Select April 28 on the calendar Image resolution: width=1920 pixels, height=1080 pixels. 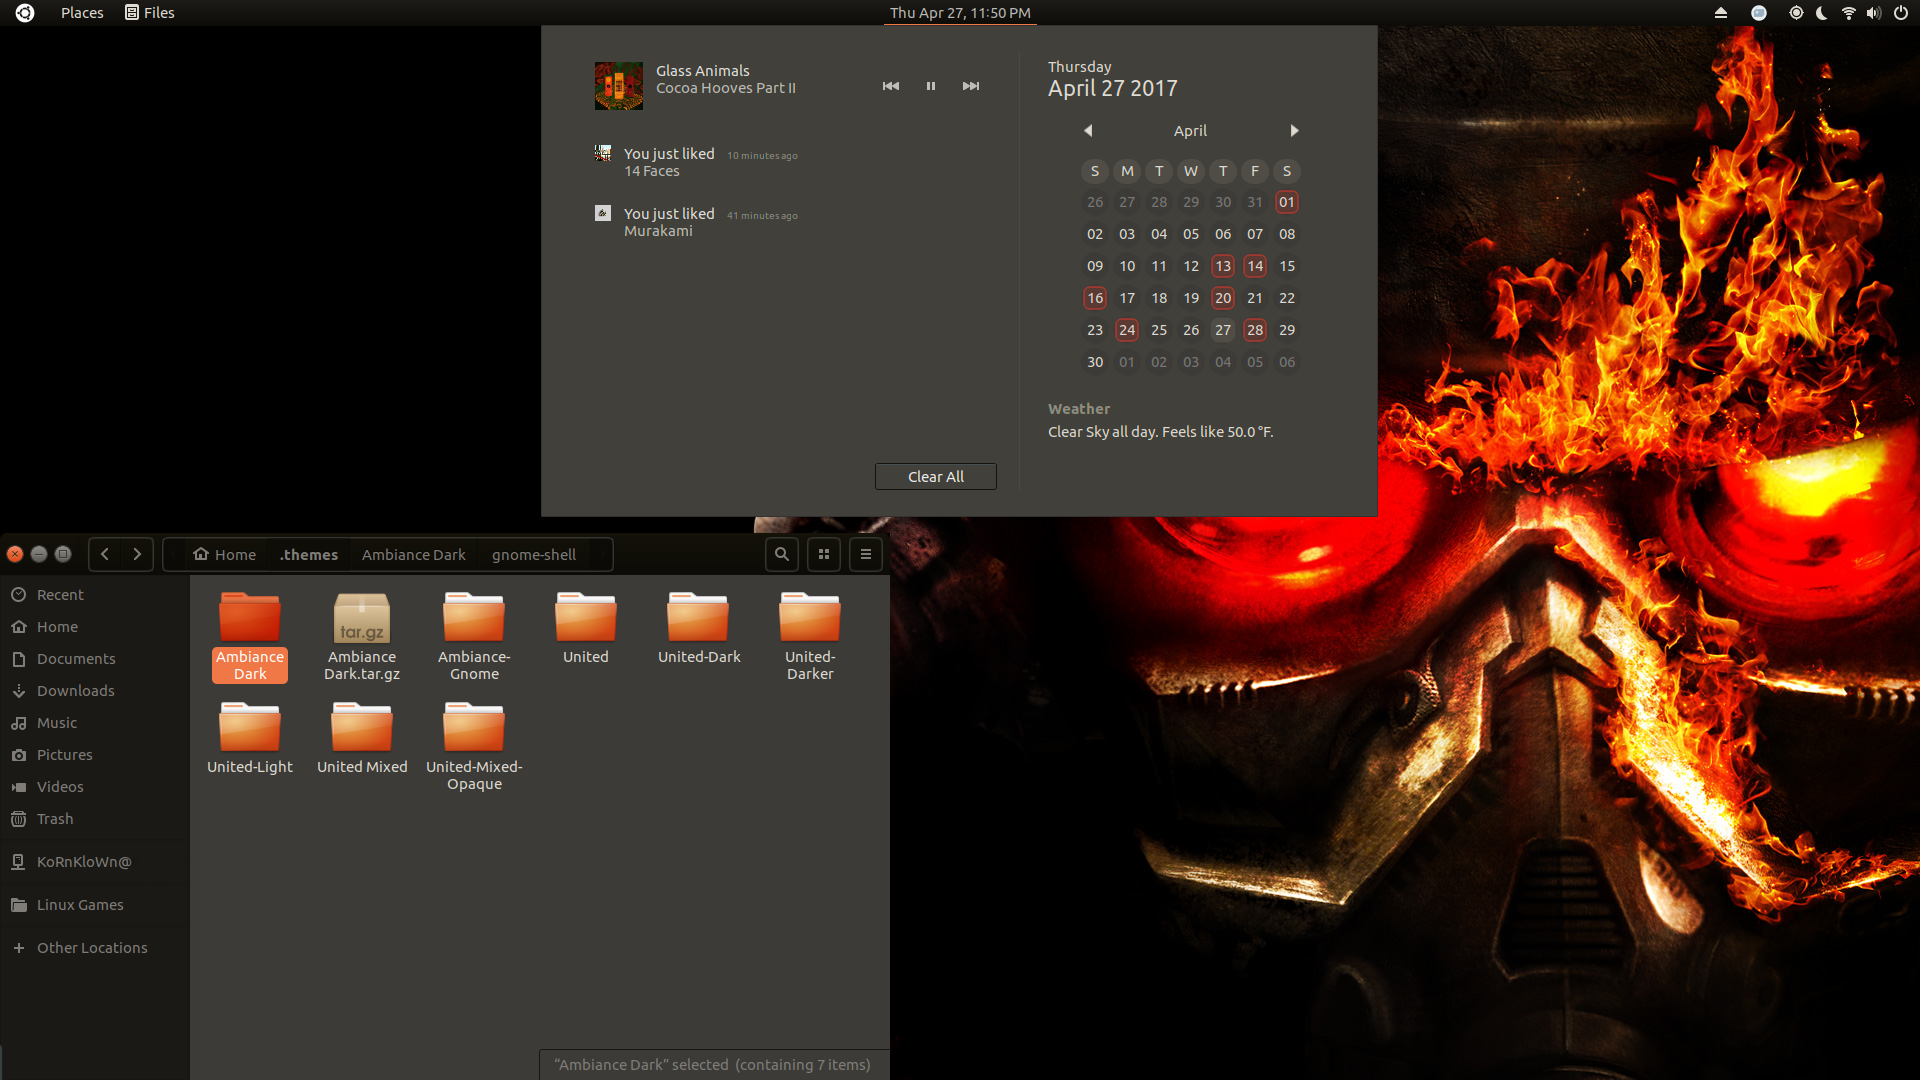pyautogui.click(x=1255, y=330)
